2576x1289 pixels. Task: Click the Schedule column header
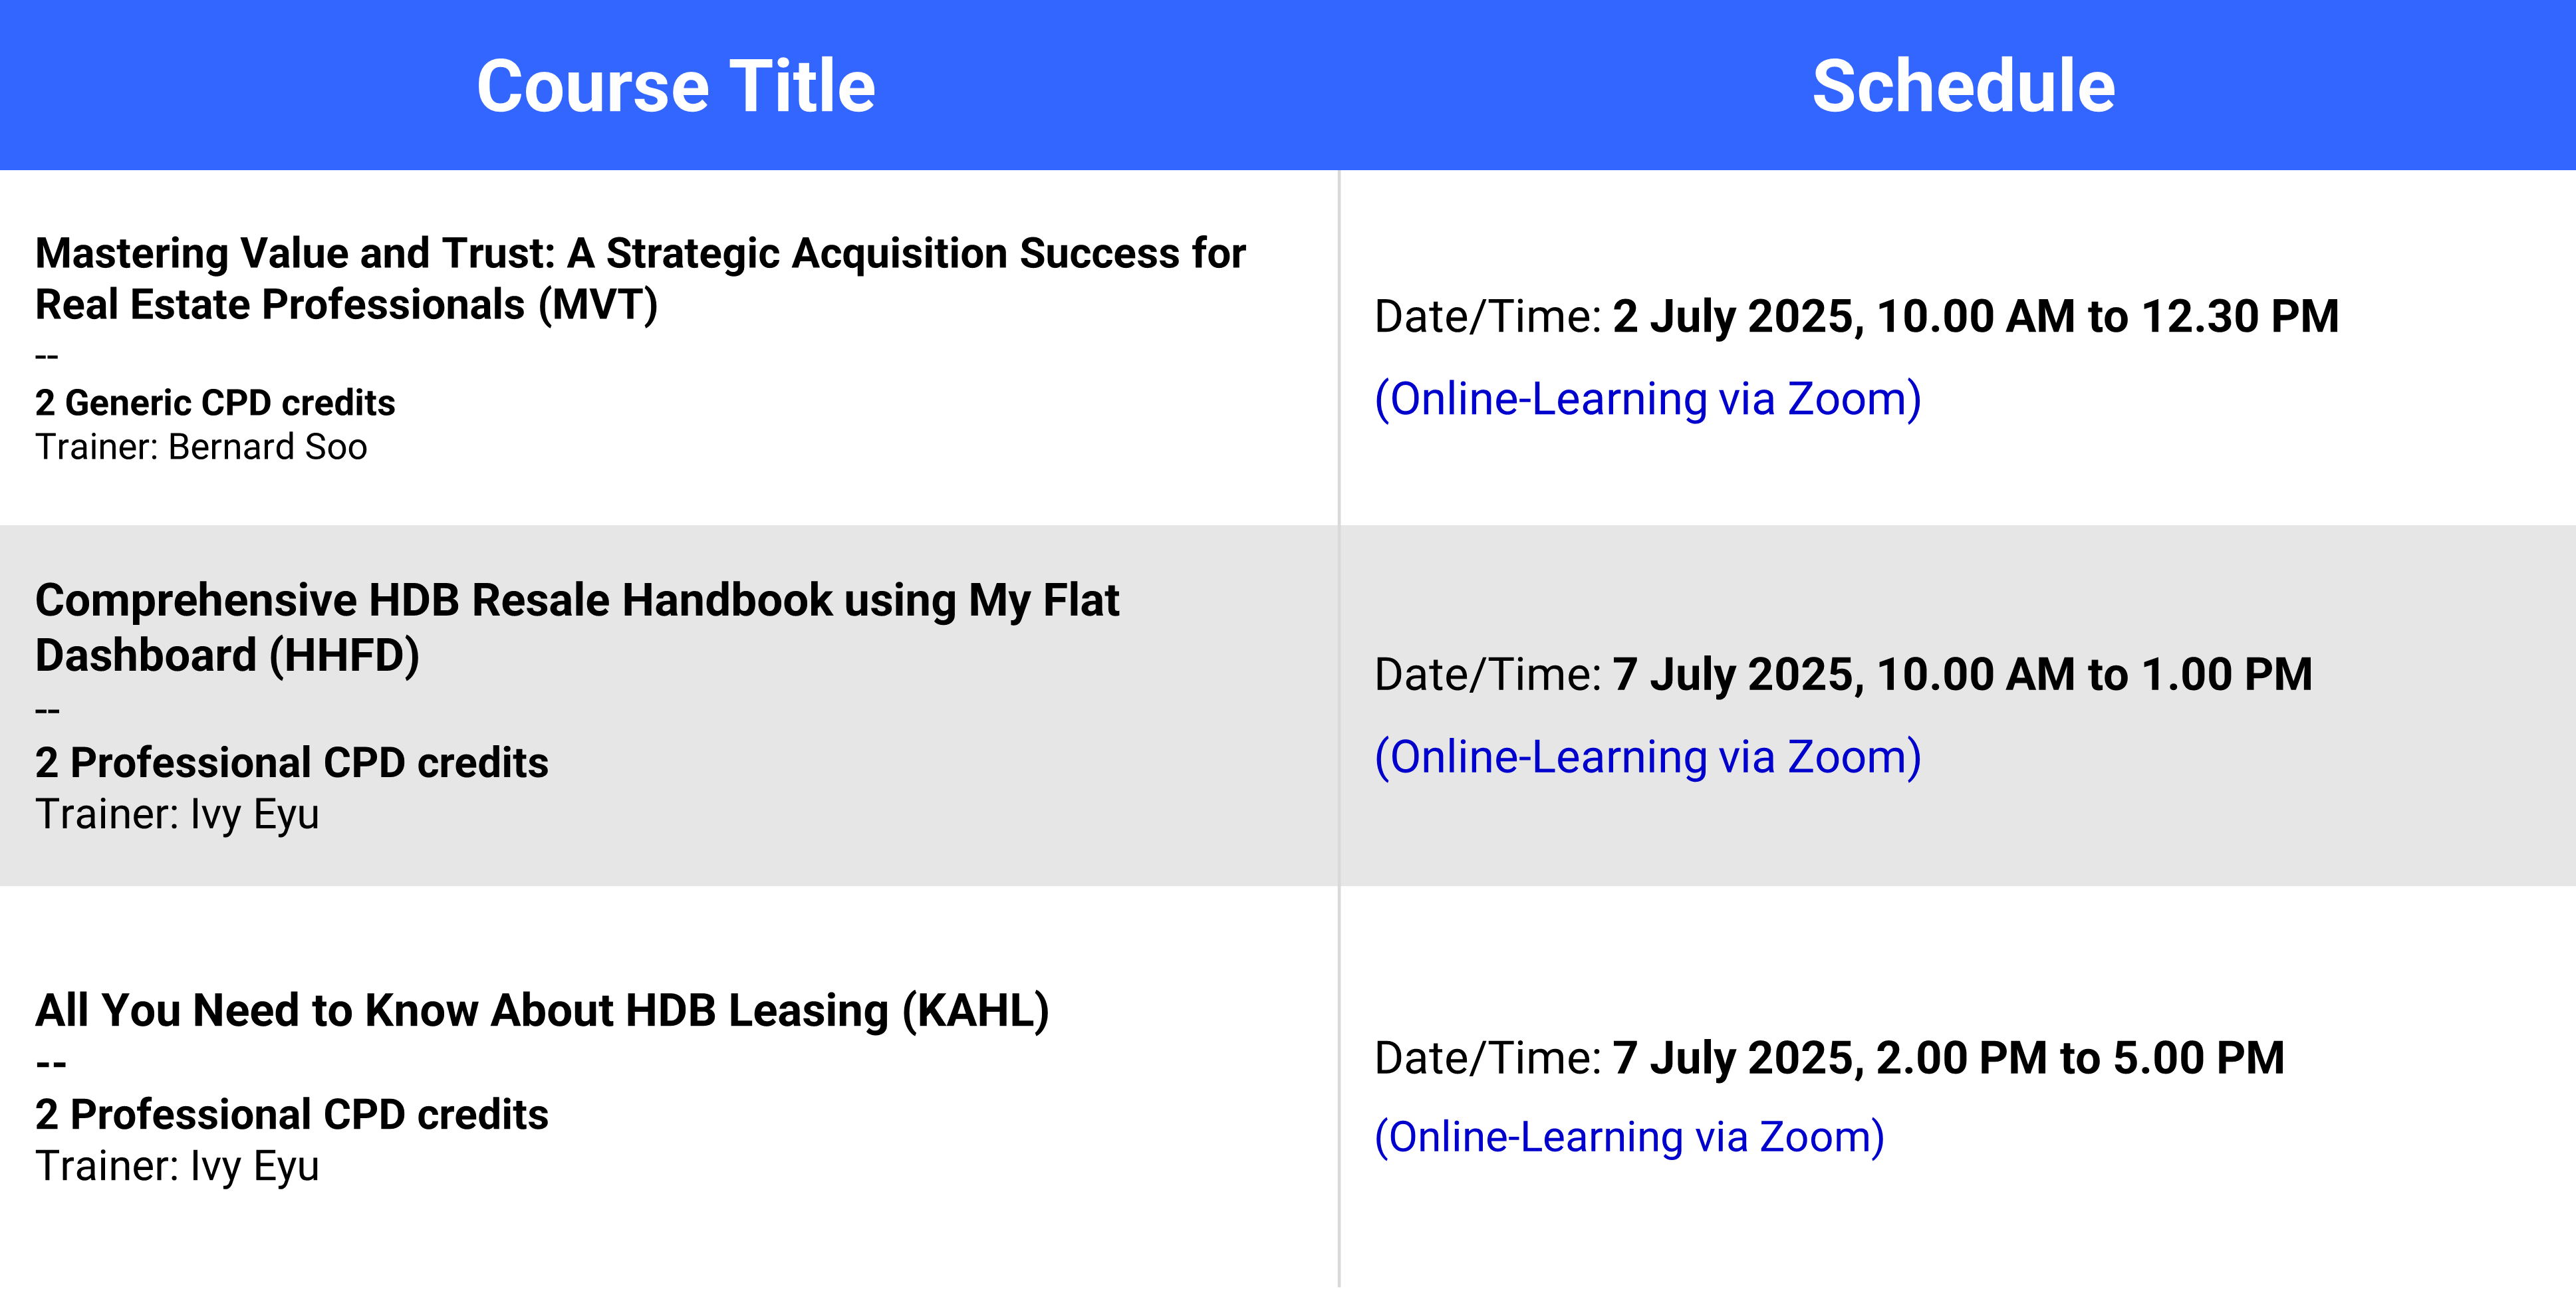coord(1963,86)
